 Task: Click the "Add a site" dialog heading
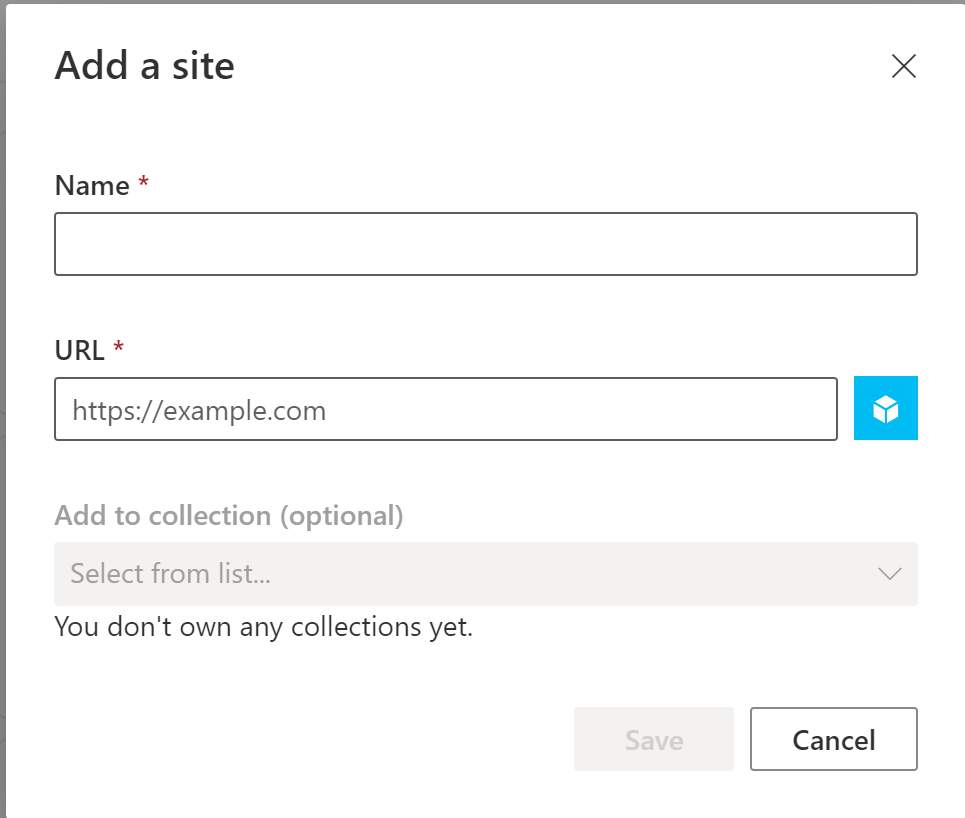tap(144, 66)
